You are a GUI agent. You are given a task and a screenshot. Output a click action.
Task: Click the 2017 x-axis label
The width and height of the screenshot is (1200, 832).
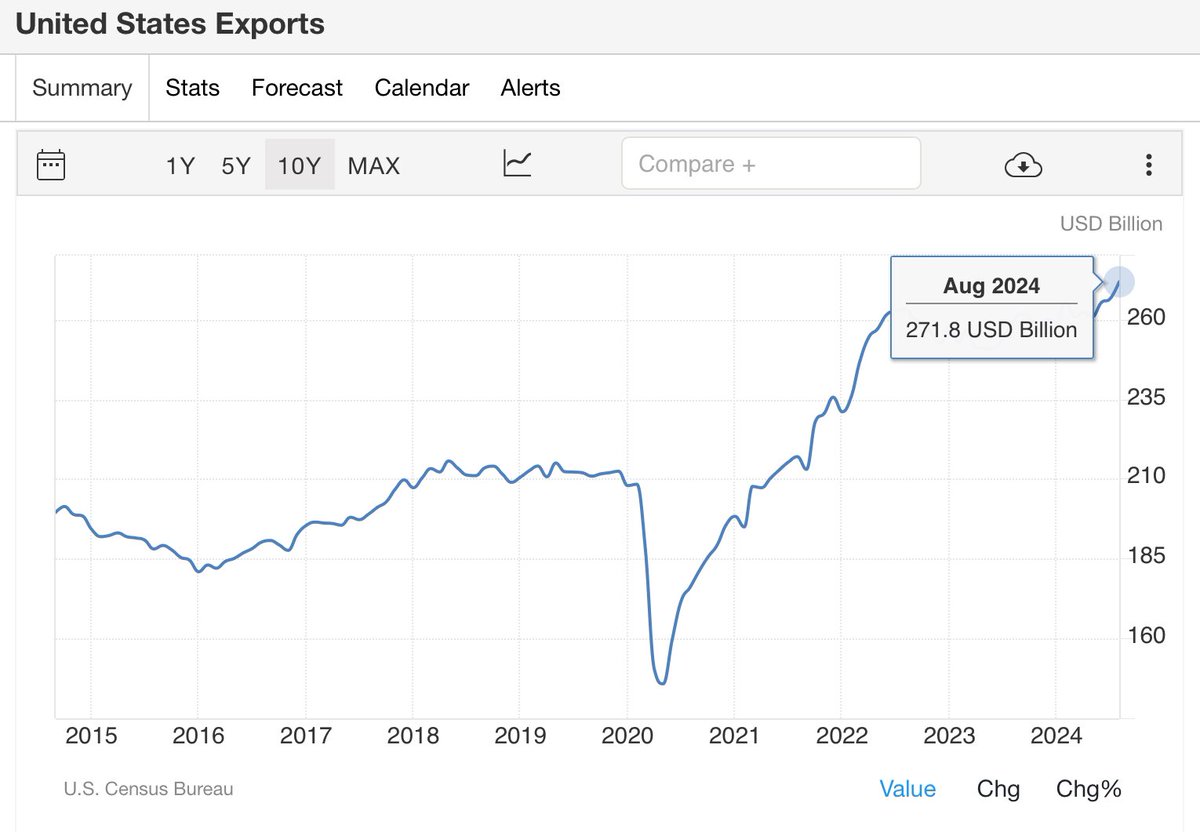[x=306, y=736]
